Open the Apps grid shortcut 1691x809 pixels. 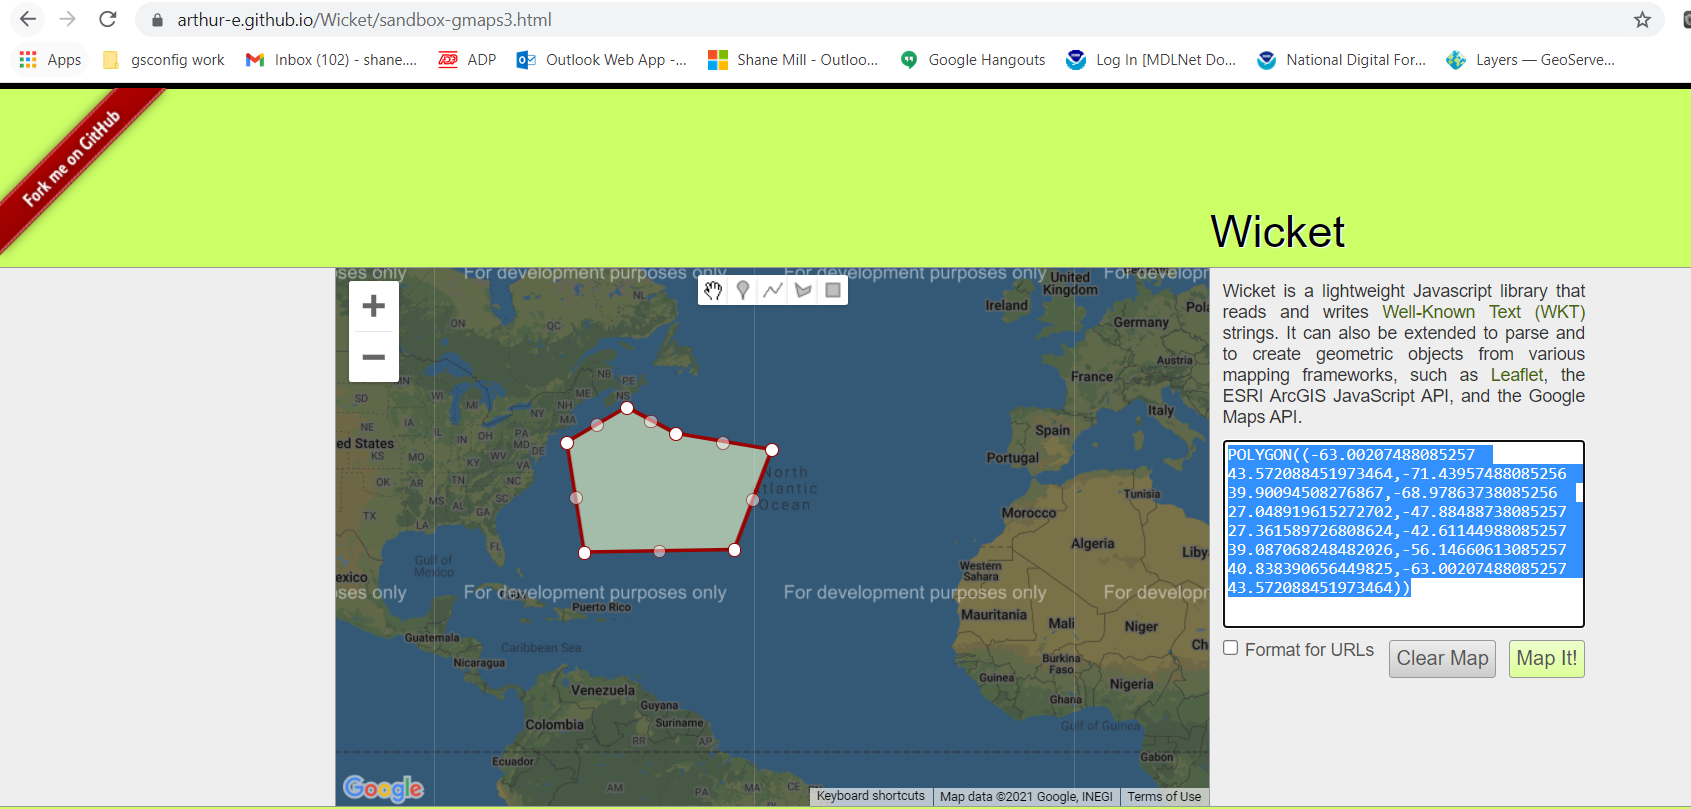[50, 60]
